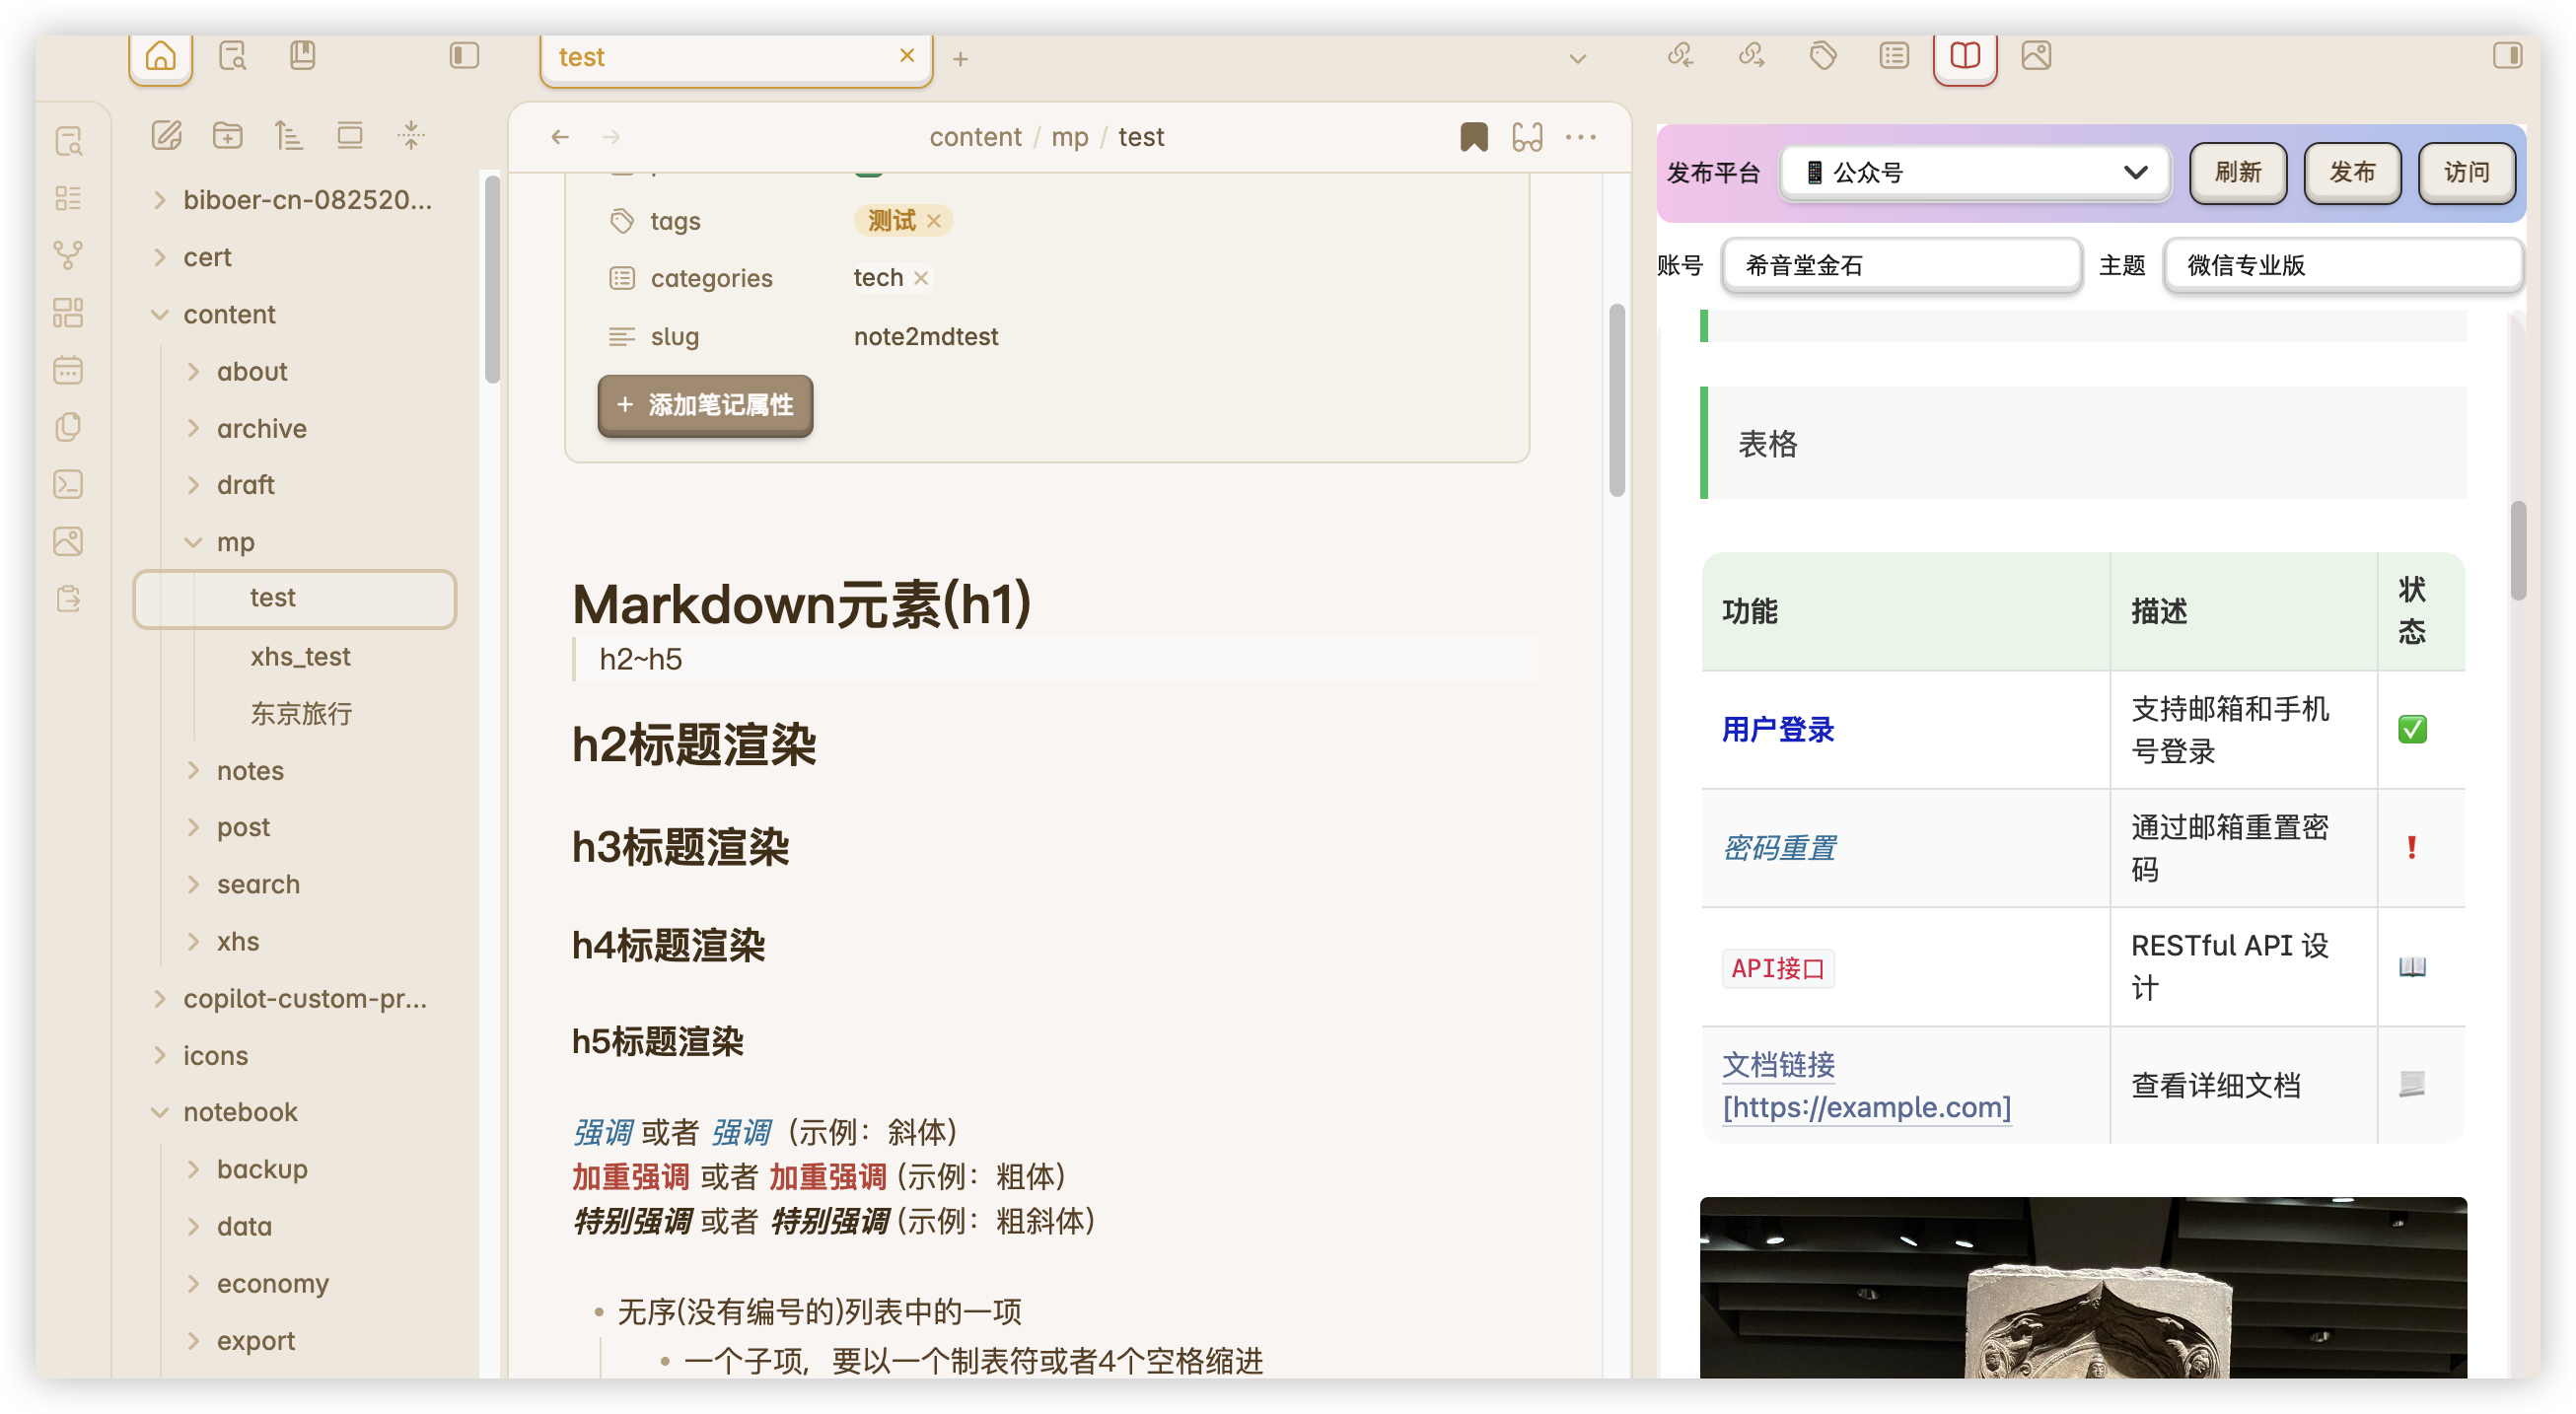Expand the archive folder
Viewport: 2576px width, 1414px height.
click(194, 428)
